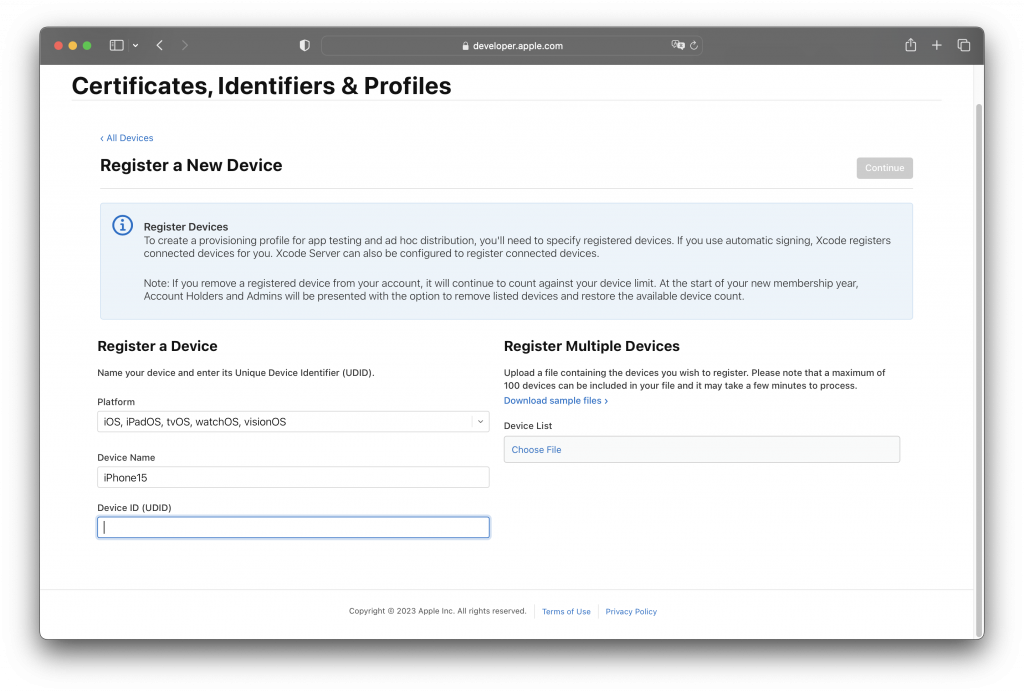Click the Register Devices info icon
Viewport: 1024px width, 692px height.
point(122,225)
